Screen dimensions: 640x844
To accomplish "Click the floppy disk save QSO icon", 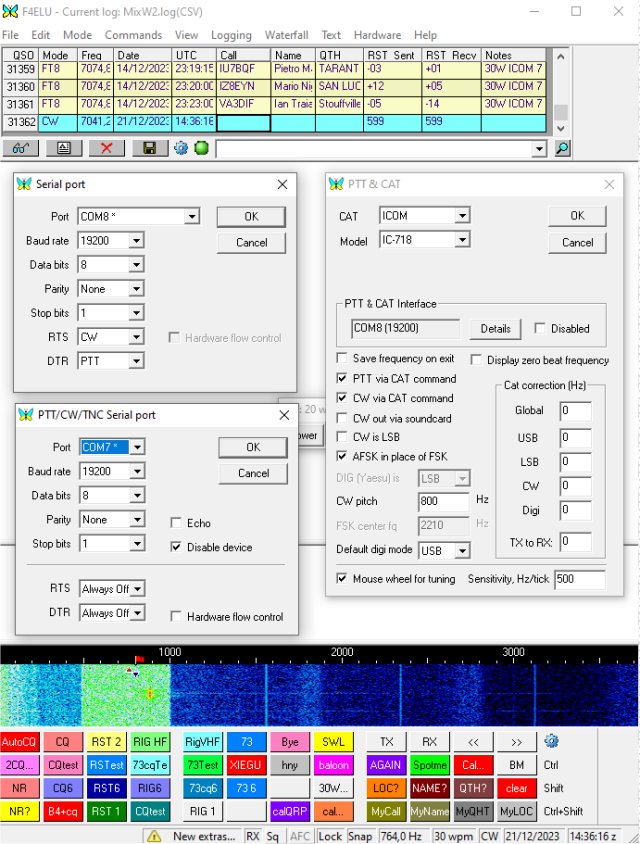I will click(149, 148).
